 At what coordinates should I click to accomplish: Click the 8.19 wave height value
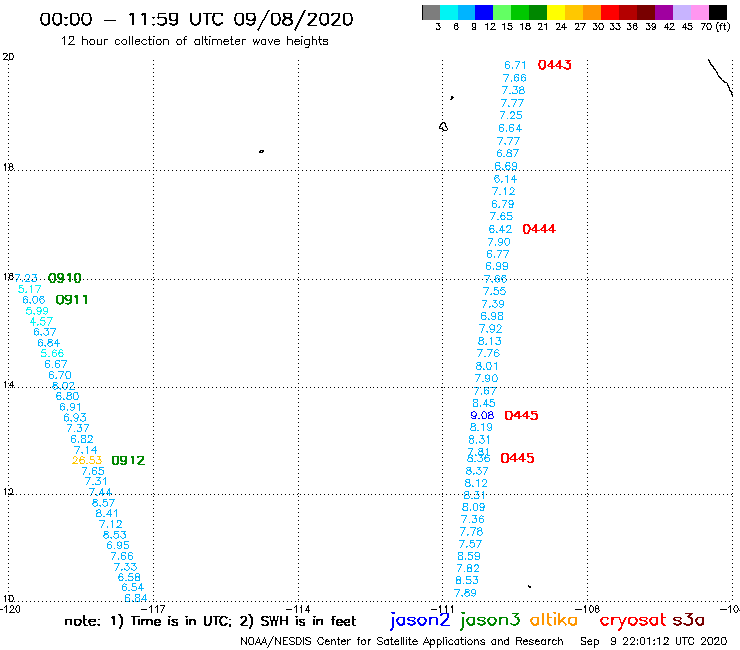point(481,427)
